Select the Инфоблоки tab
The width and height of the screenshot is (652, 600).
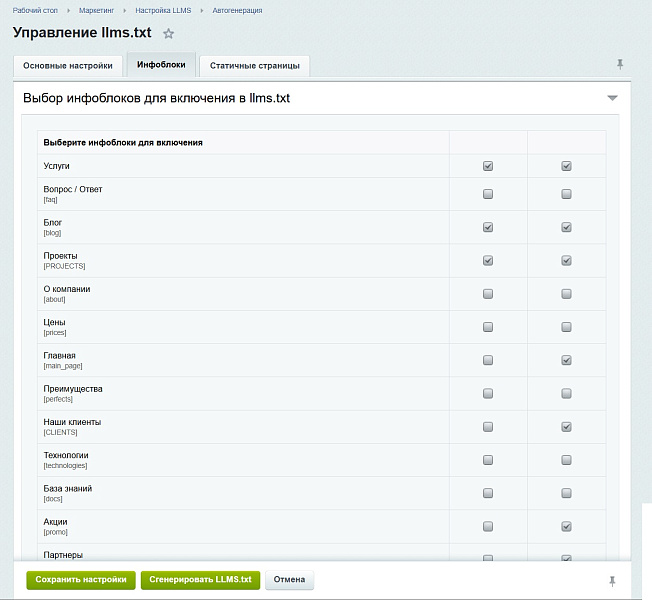(x=161, y=65)
